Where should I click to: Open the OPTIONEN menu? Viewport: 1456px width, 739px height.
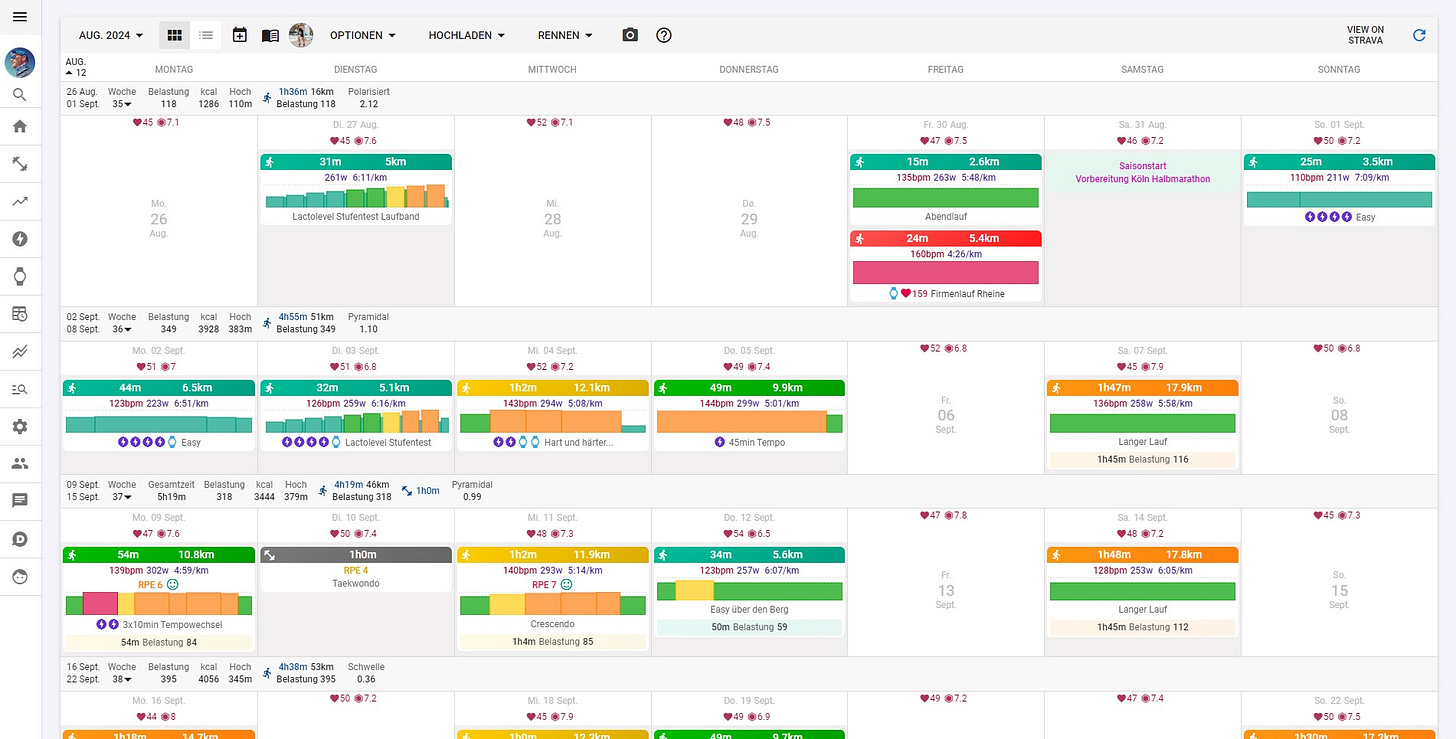362,35
